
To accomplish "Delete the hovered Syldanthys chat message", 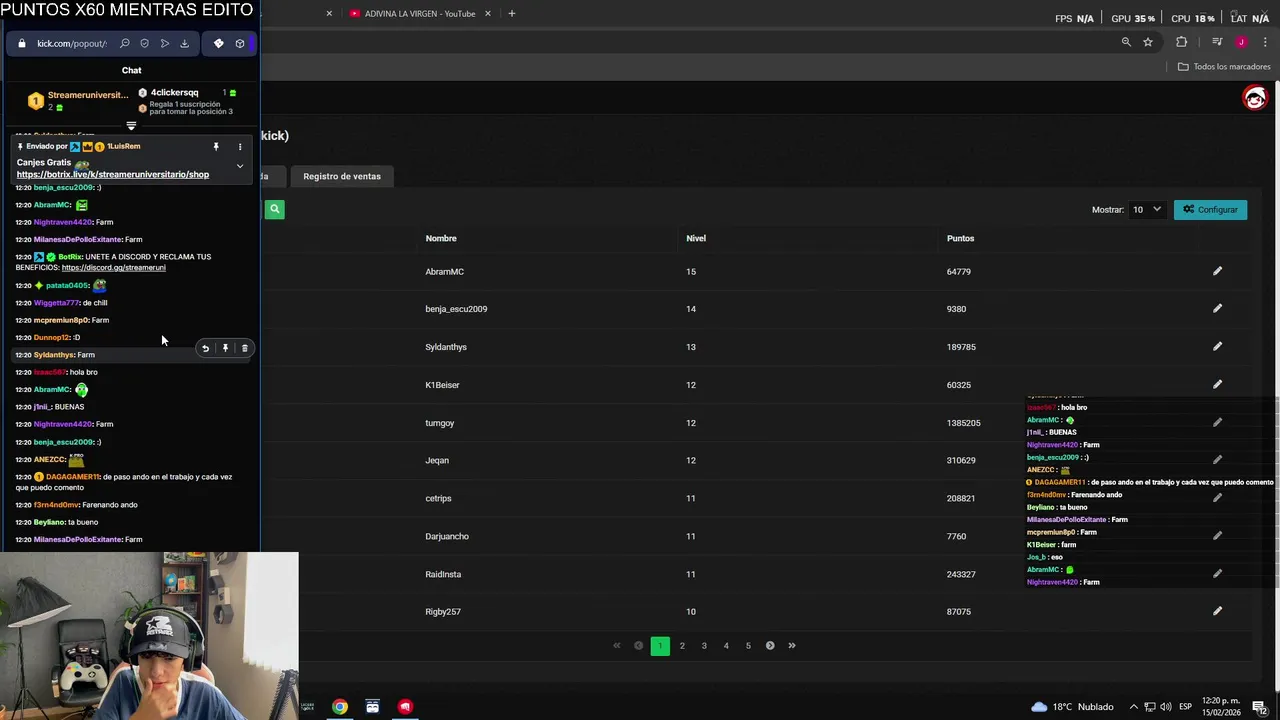I will pos(244,348).
